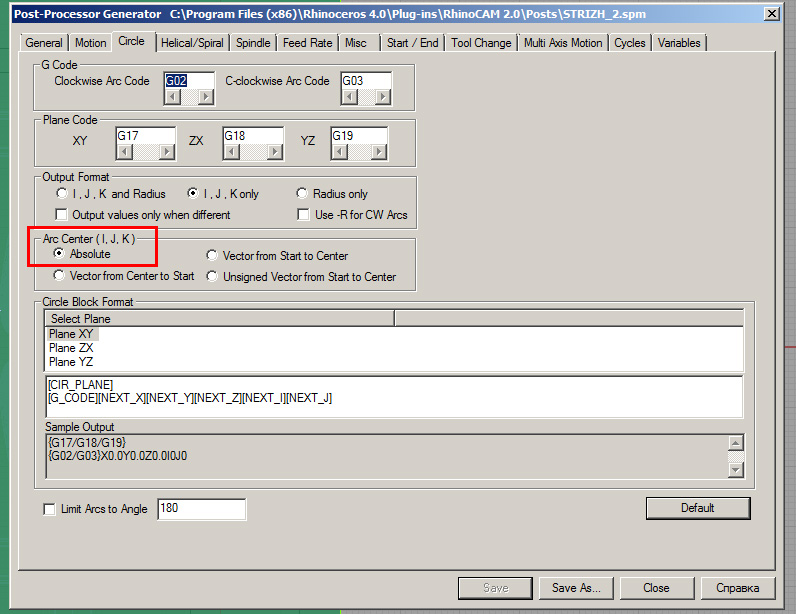Click right scroll arrow under YZ plane code
Screen dimensions: 796x614
(378, 152)
